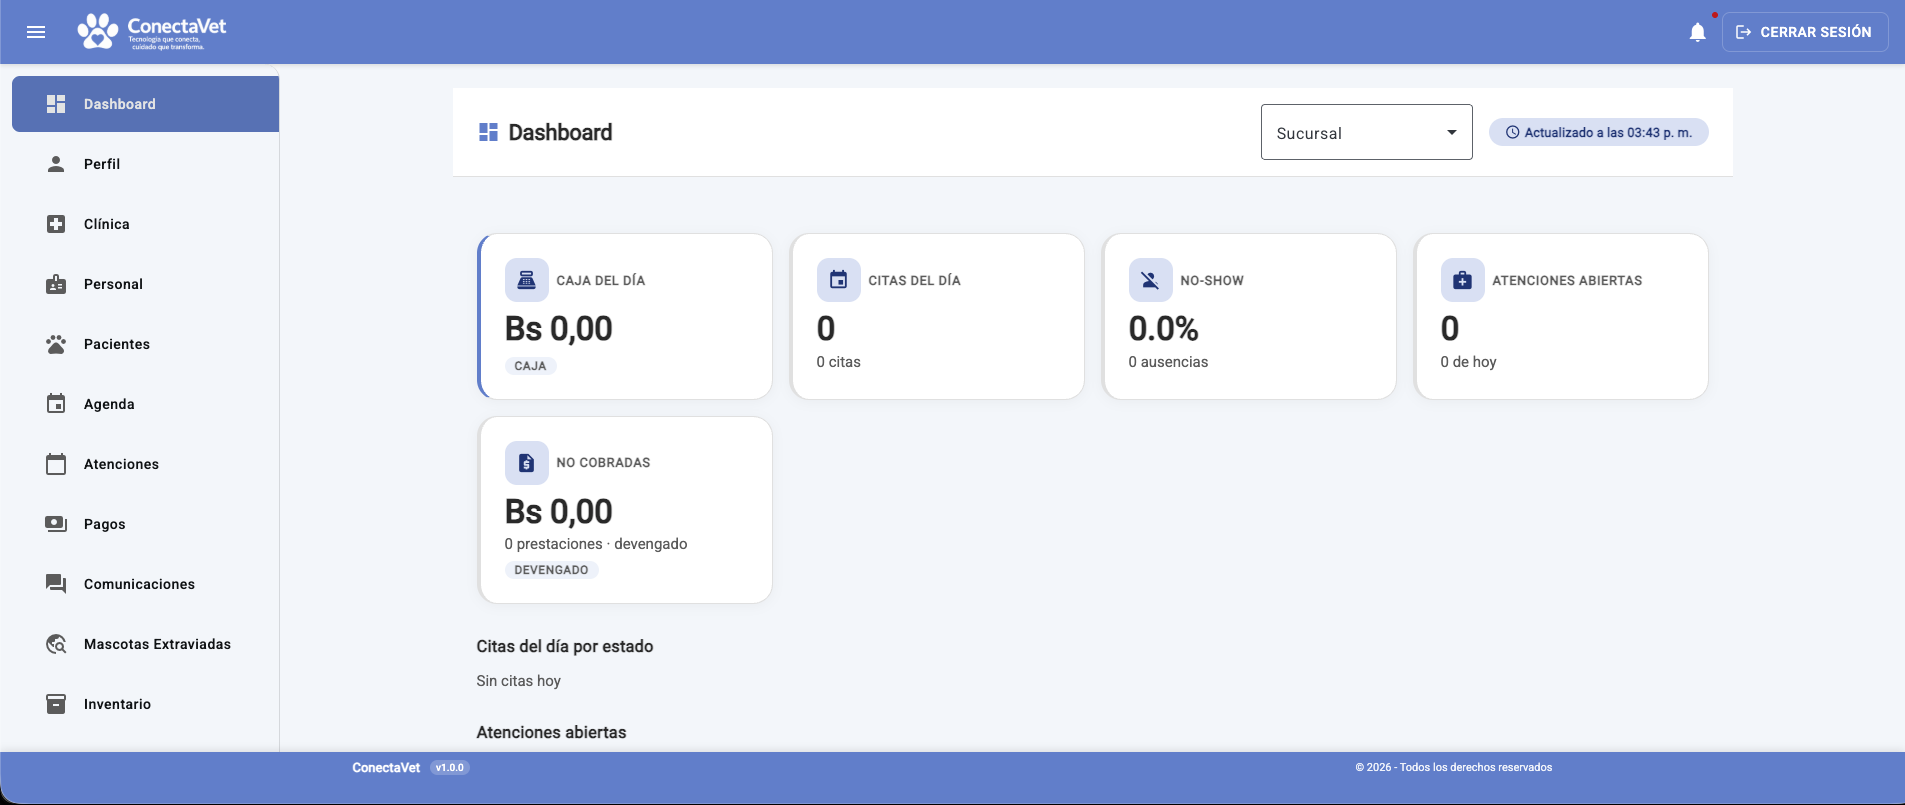The height and width of the screenshot is (805, 1905).
Task: Click the No cobradas invoice icon
Action: tap(526, 463)
